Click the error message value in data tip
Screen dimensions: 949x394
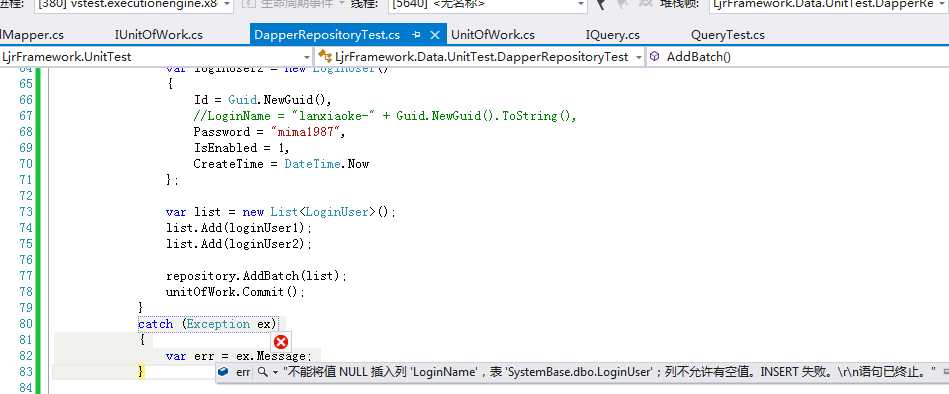pos(610,372)
